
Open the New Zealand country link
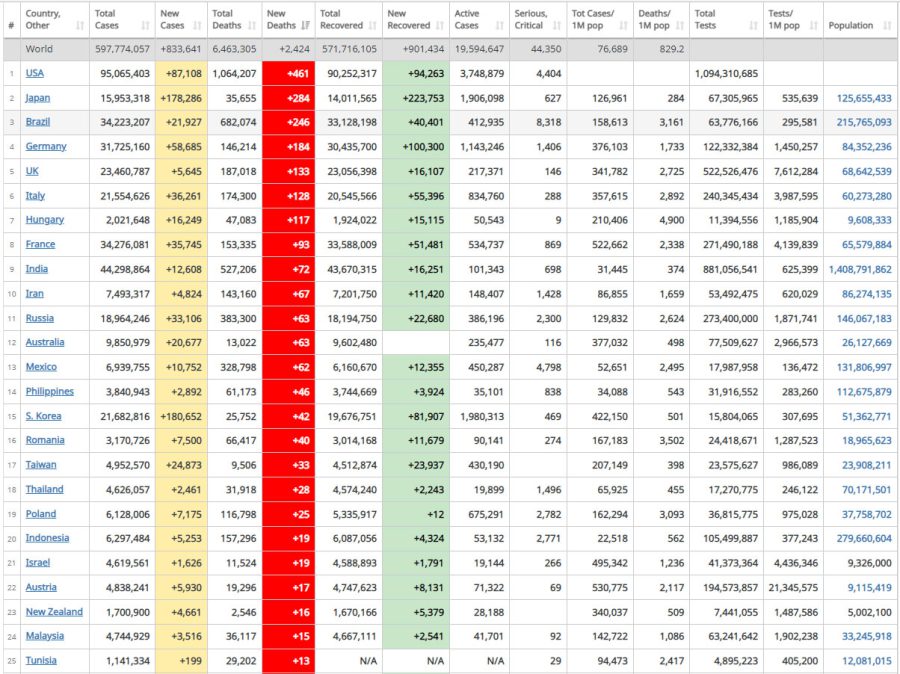55,612
